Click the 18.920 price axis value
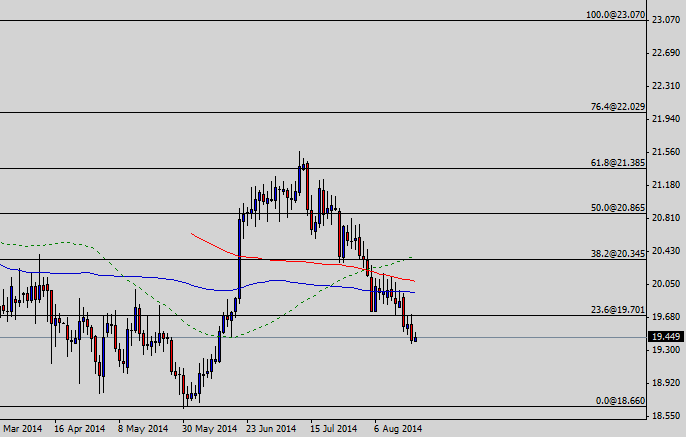Image resolution: width=686 pixels, height=437 pixels. click(x=664, y=383)
